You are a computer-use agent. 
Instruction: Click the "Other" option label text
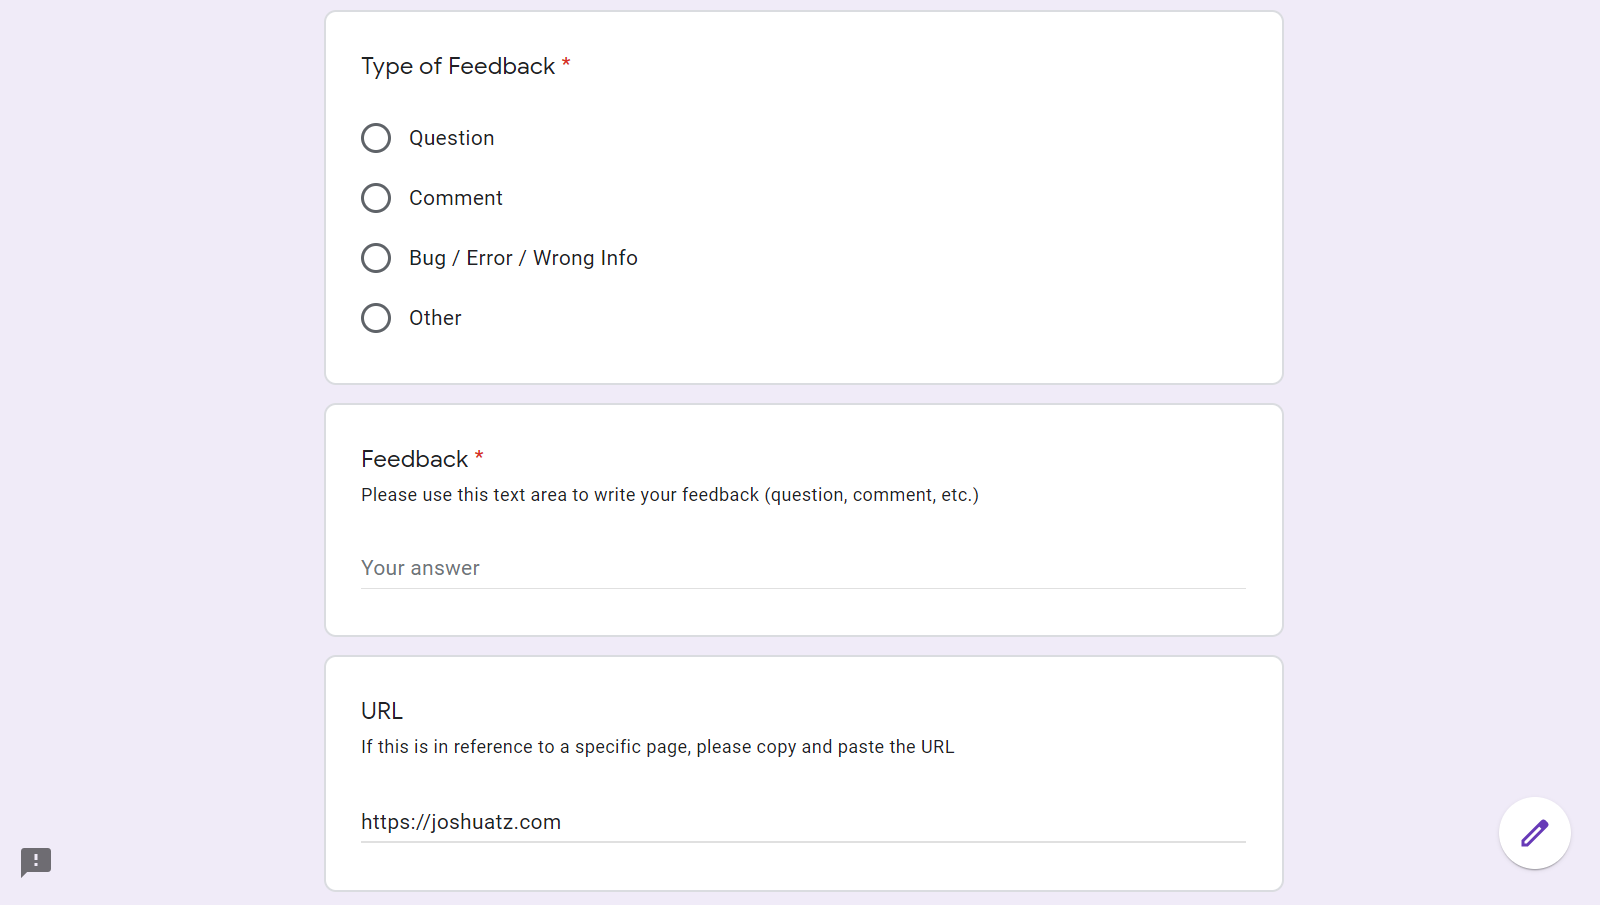pos(435,318)
